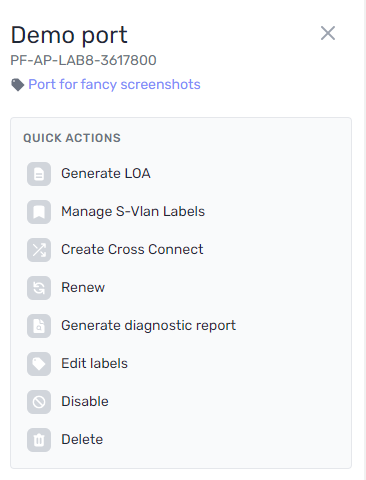Open the Edit labels action
The image size is (366, 480).
pos(94,363)
